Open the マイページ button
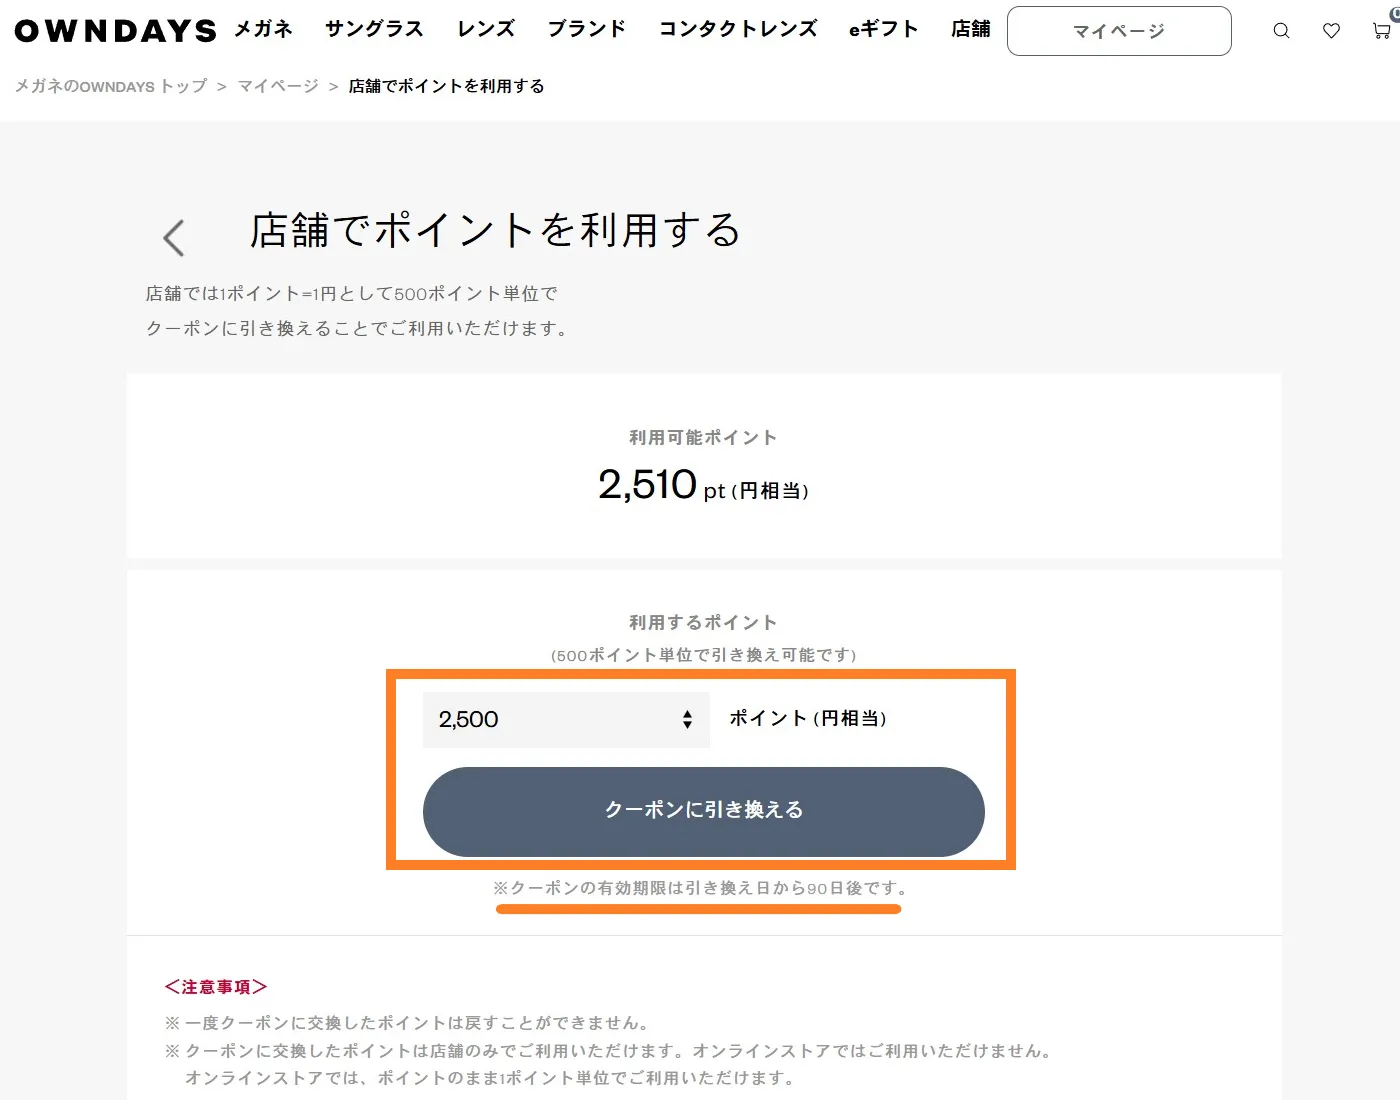Image resolution: width=1400 pixels, height=1100 pixels. [1119, 31]
